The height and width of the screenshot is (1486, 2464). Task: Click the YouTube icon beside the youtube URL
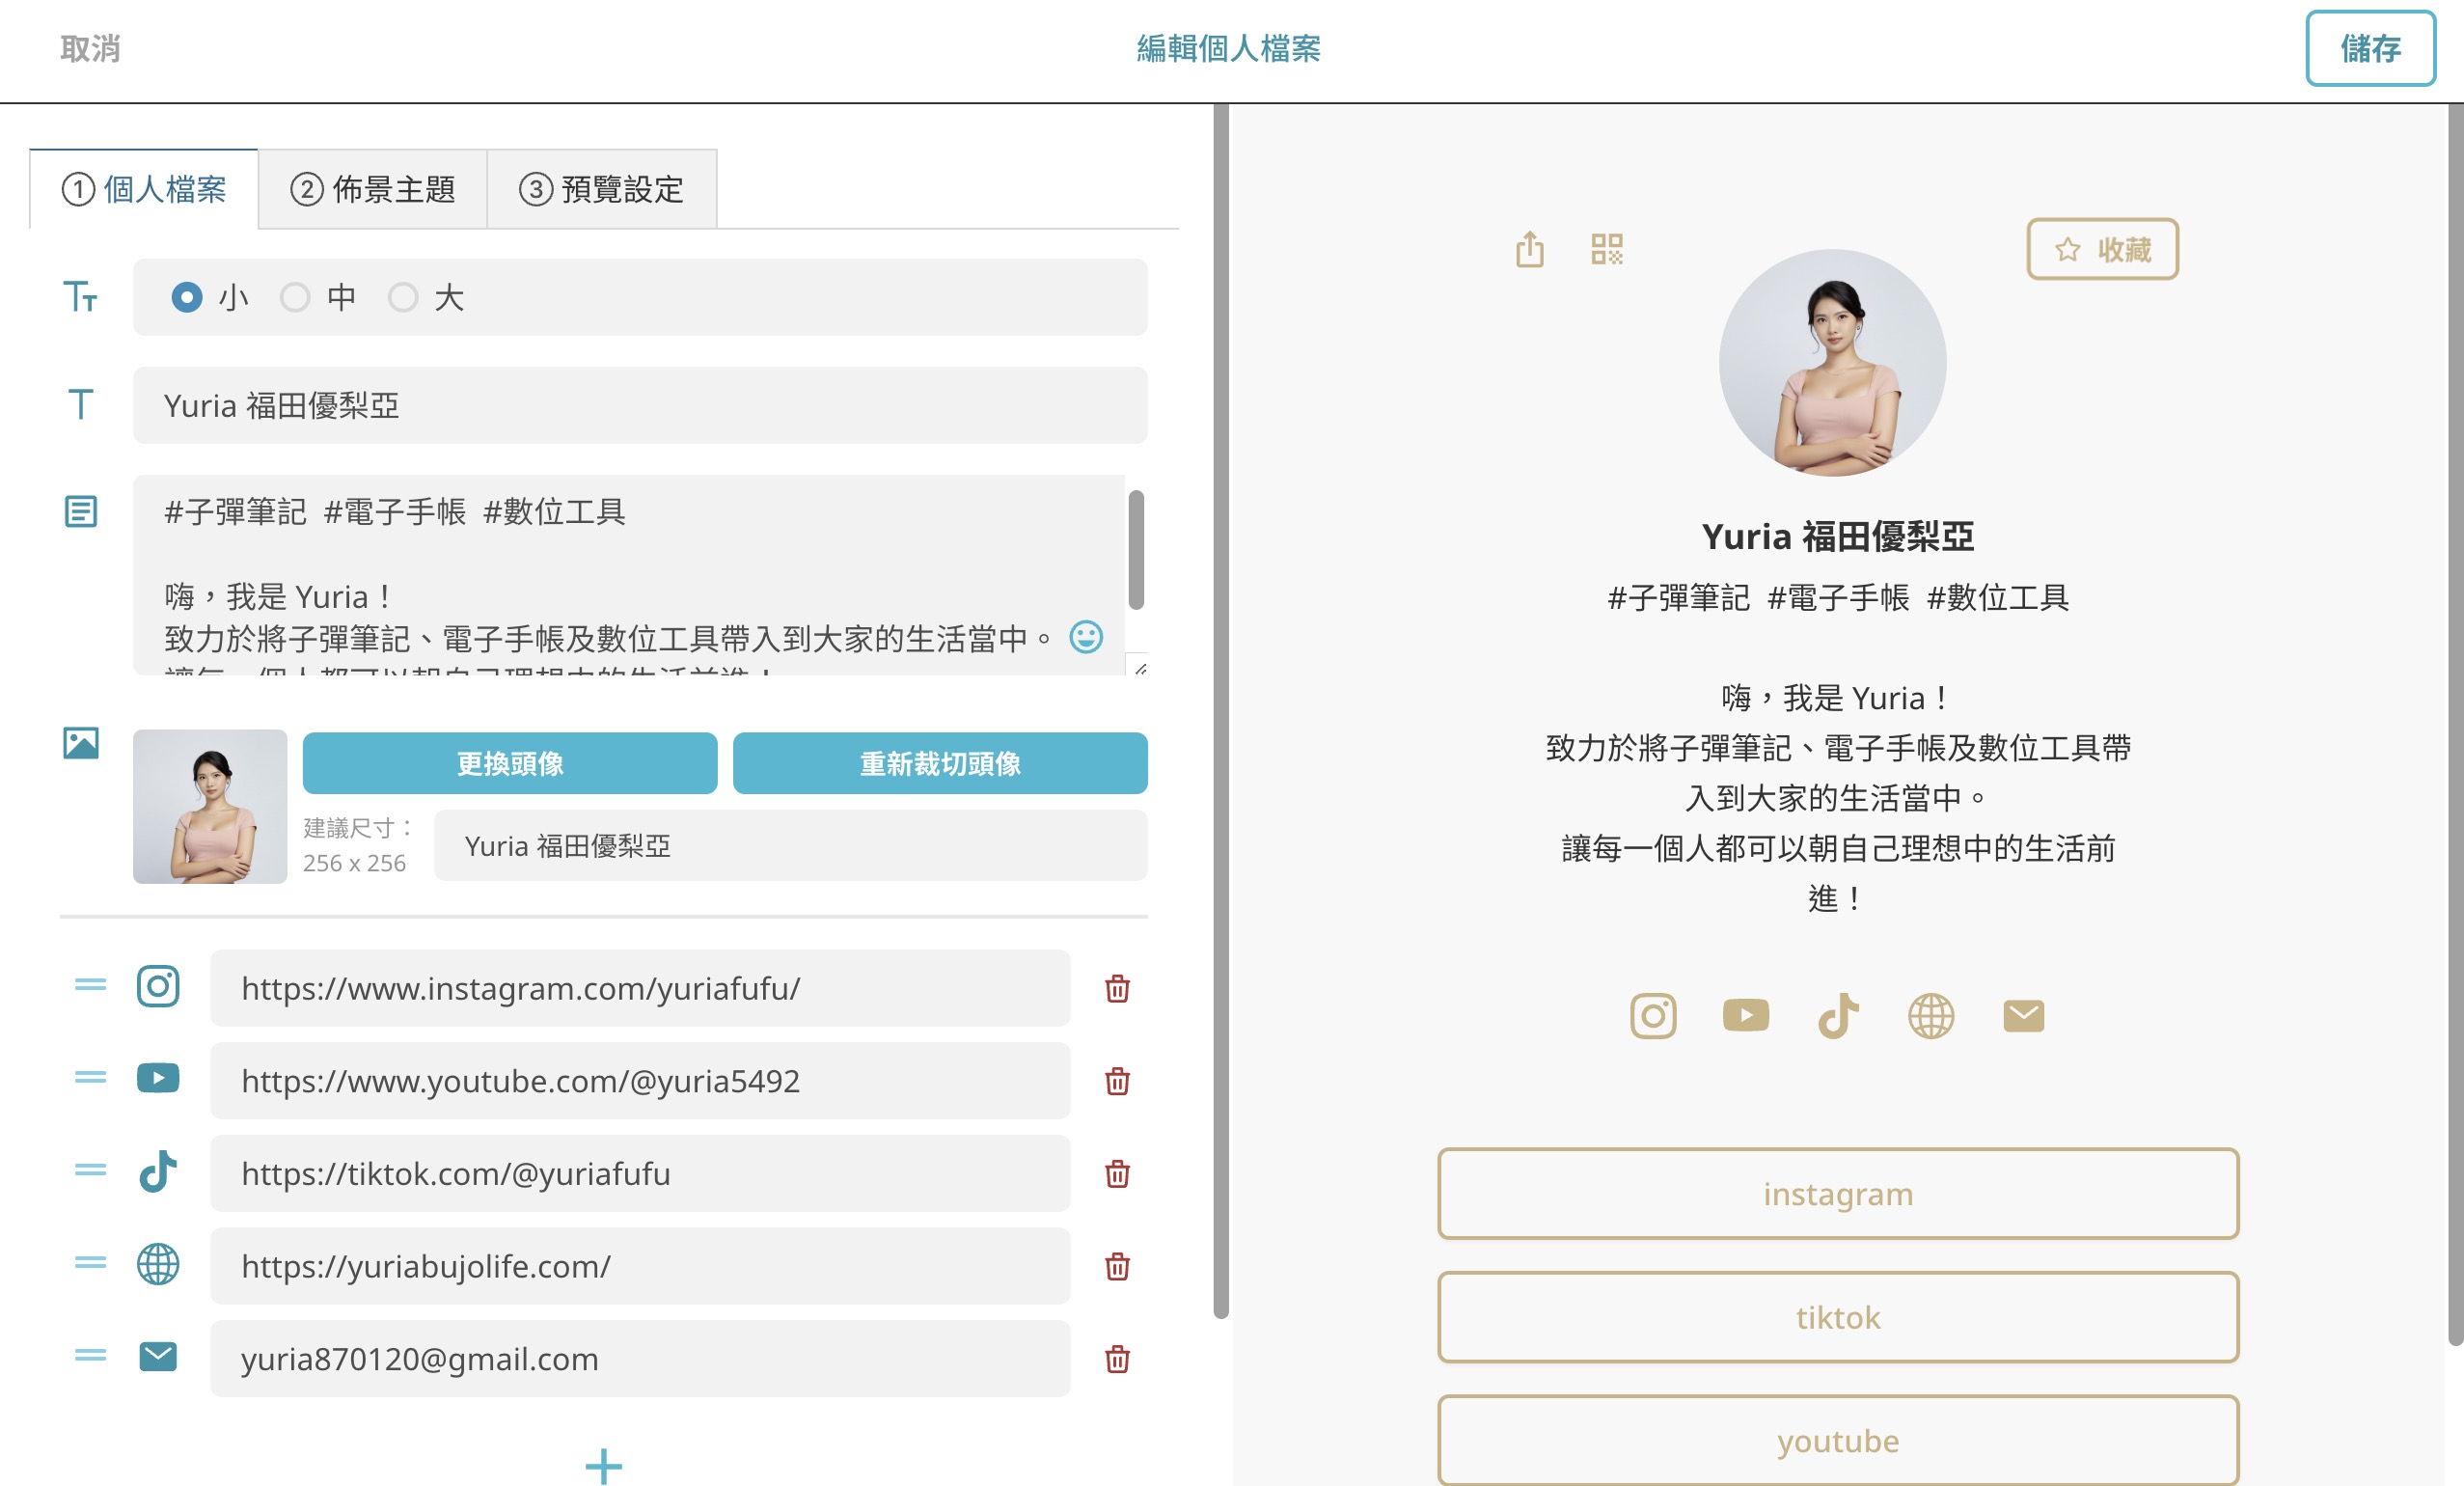click(x=158, y=1078)
